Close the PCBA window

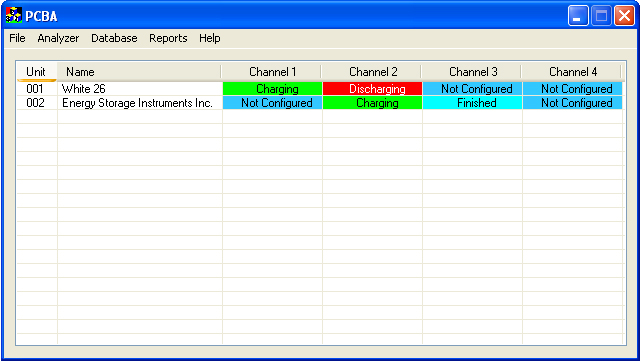tap(624, 16)
